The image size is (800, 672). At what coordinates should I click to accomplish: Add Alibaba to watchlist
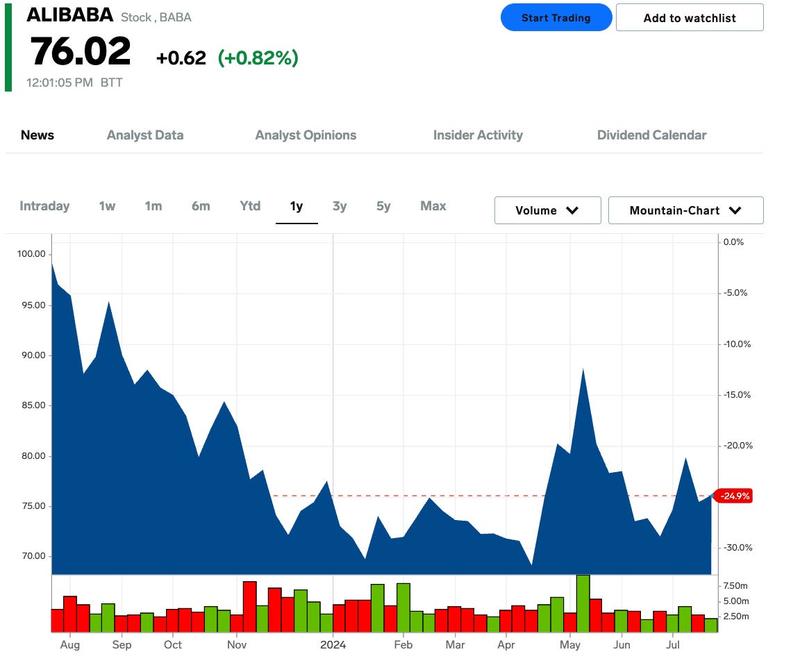click(689, 18)
